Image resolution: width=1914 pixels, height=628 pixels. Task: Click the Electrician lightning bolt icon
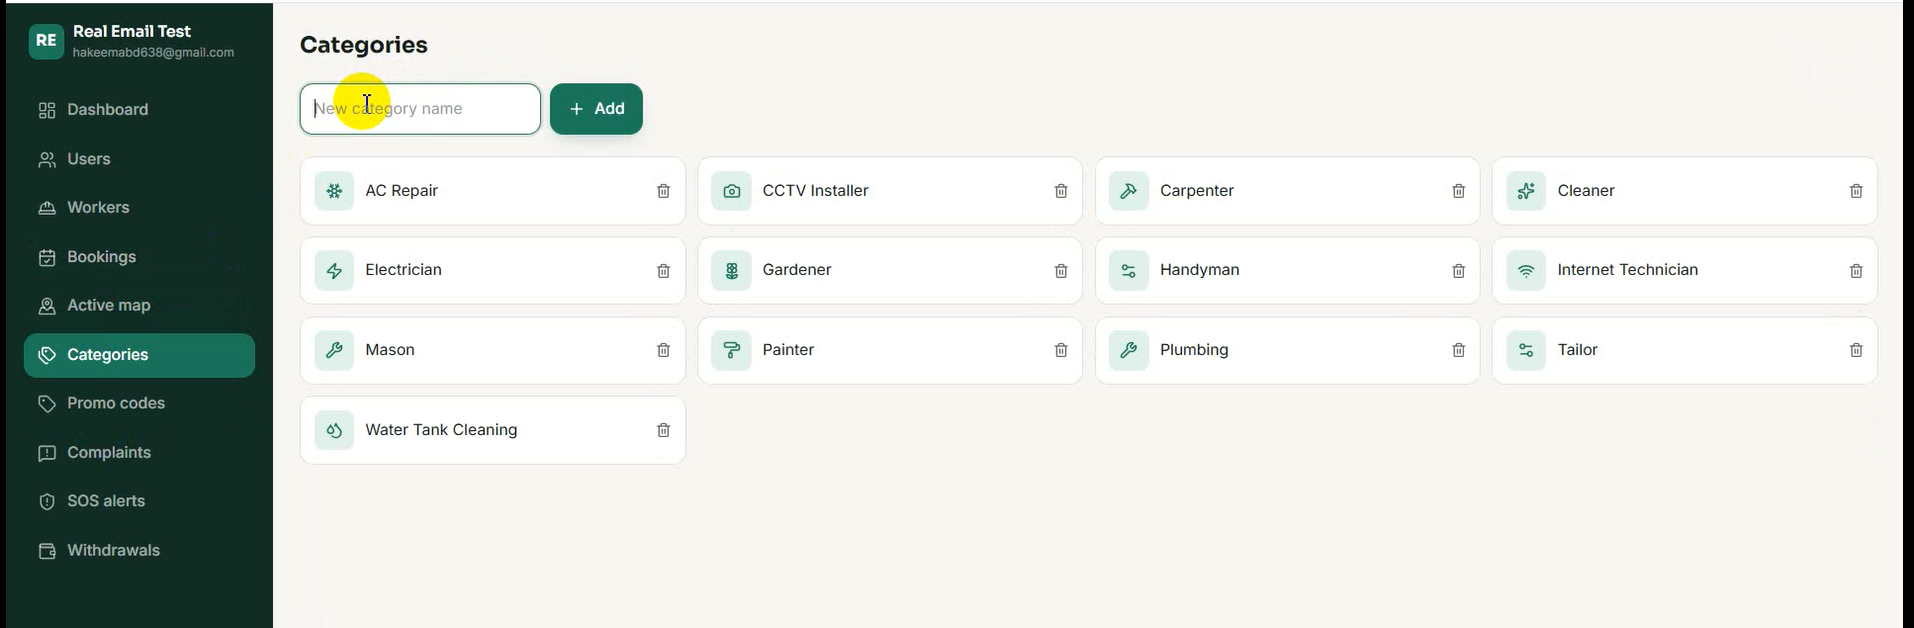[x=334, y=271]
